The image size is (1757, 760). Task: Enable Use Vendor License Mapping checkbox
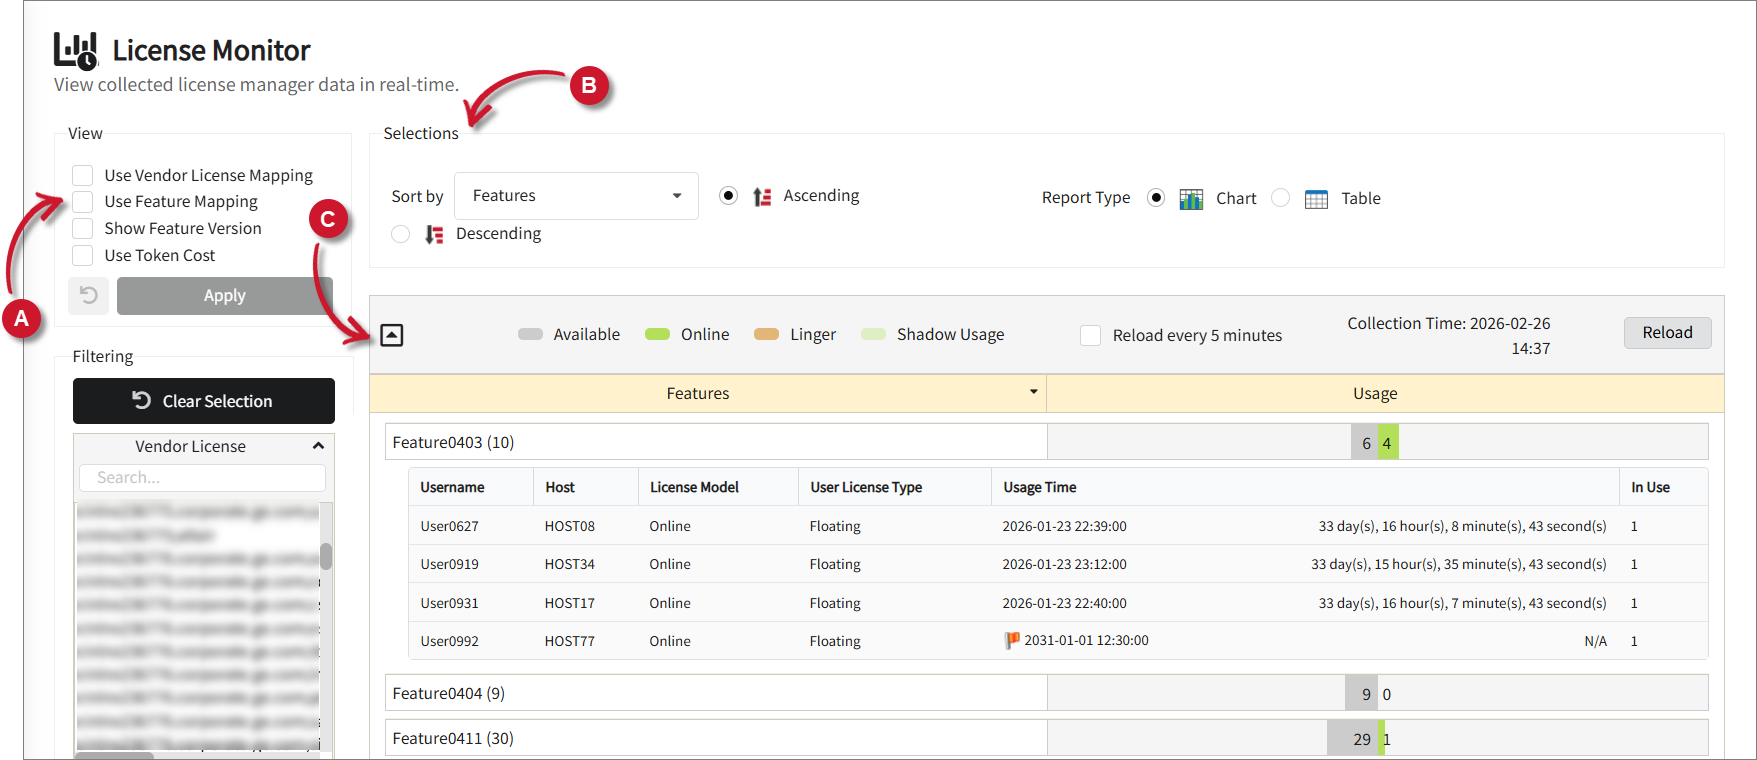(x=82, y=176)
